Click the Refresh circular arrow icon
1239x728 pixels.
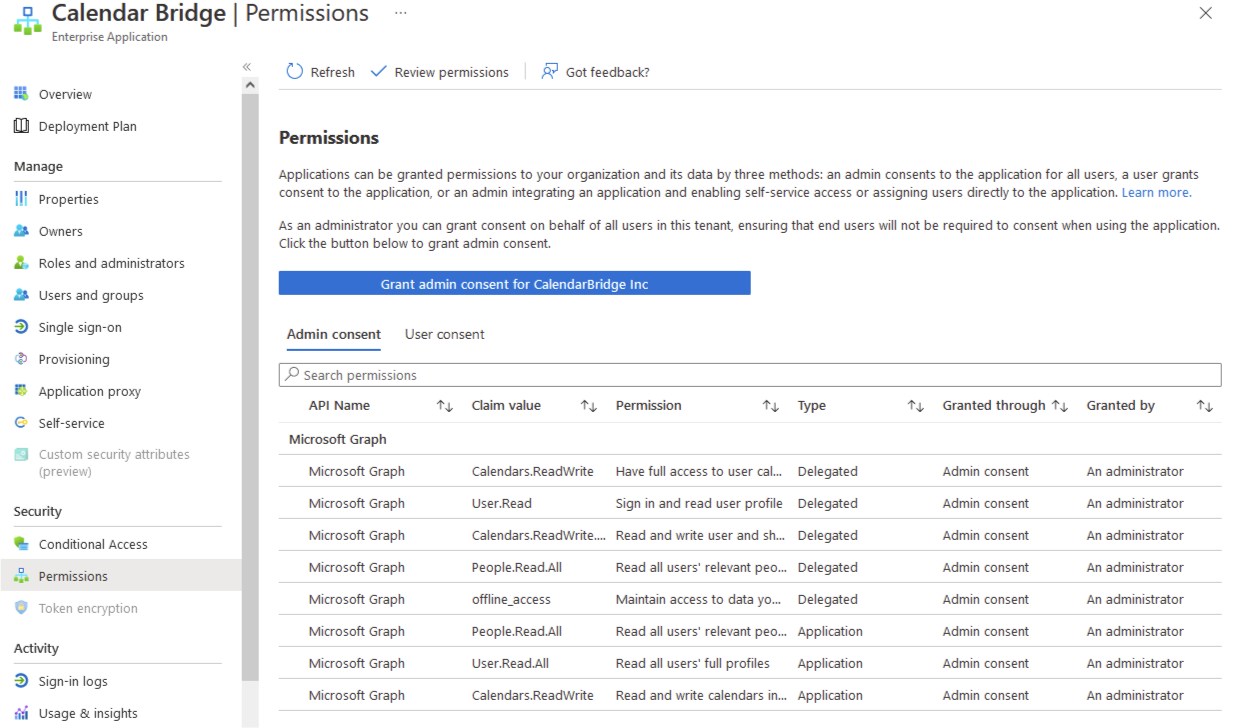click(x=294, y=72)
